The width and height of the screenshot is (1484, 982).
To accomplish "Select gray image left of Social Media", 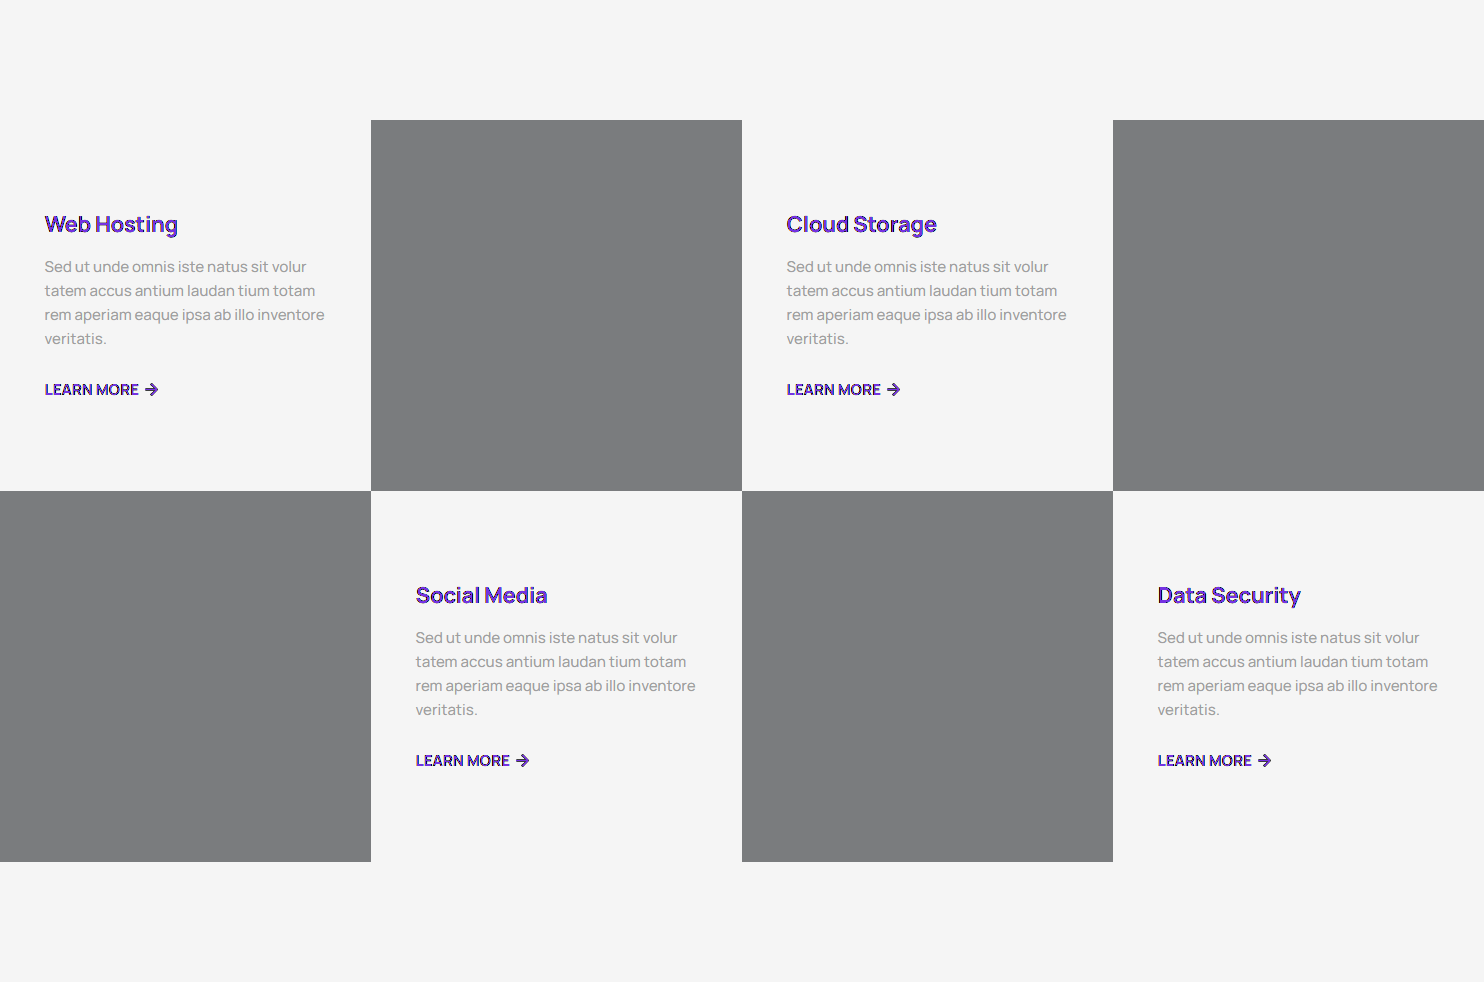I will tap(185, 676).
